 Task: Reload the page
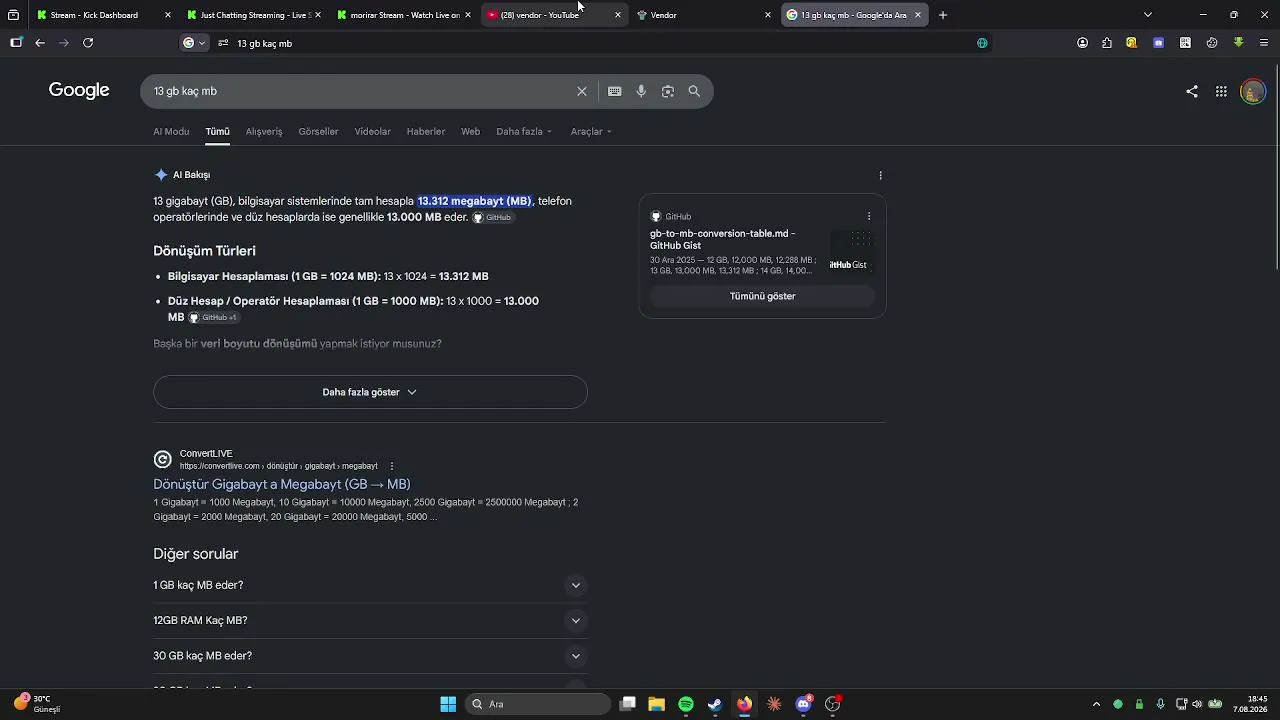click(x=88, y=43)
